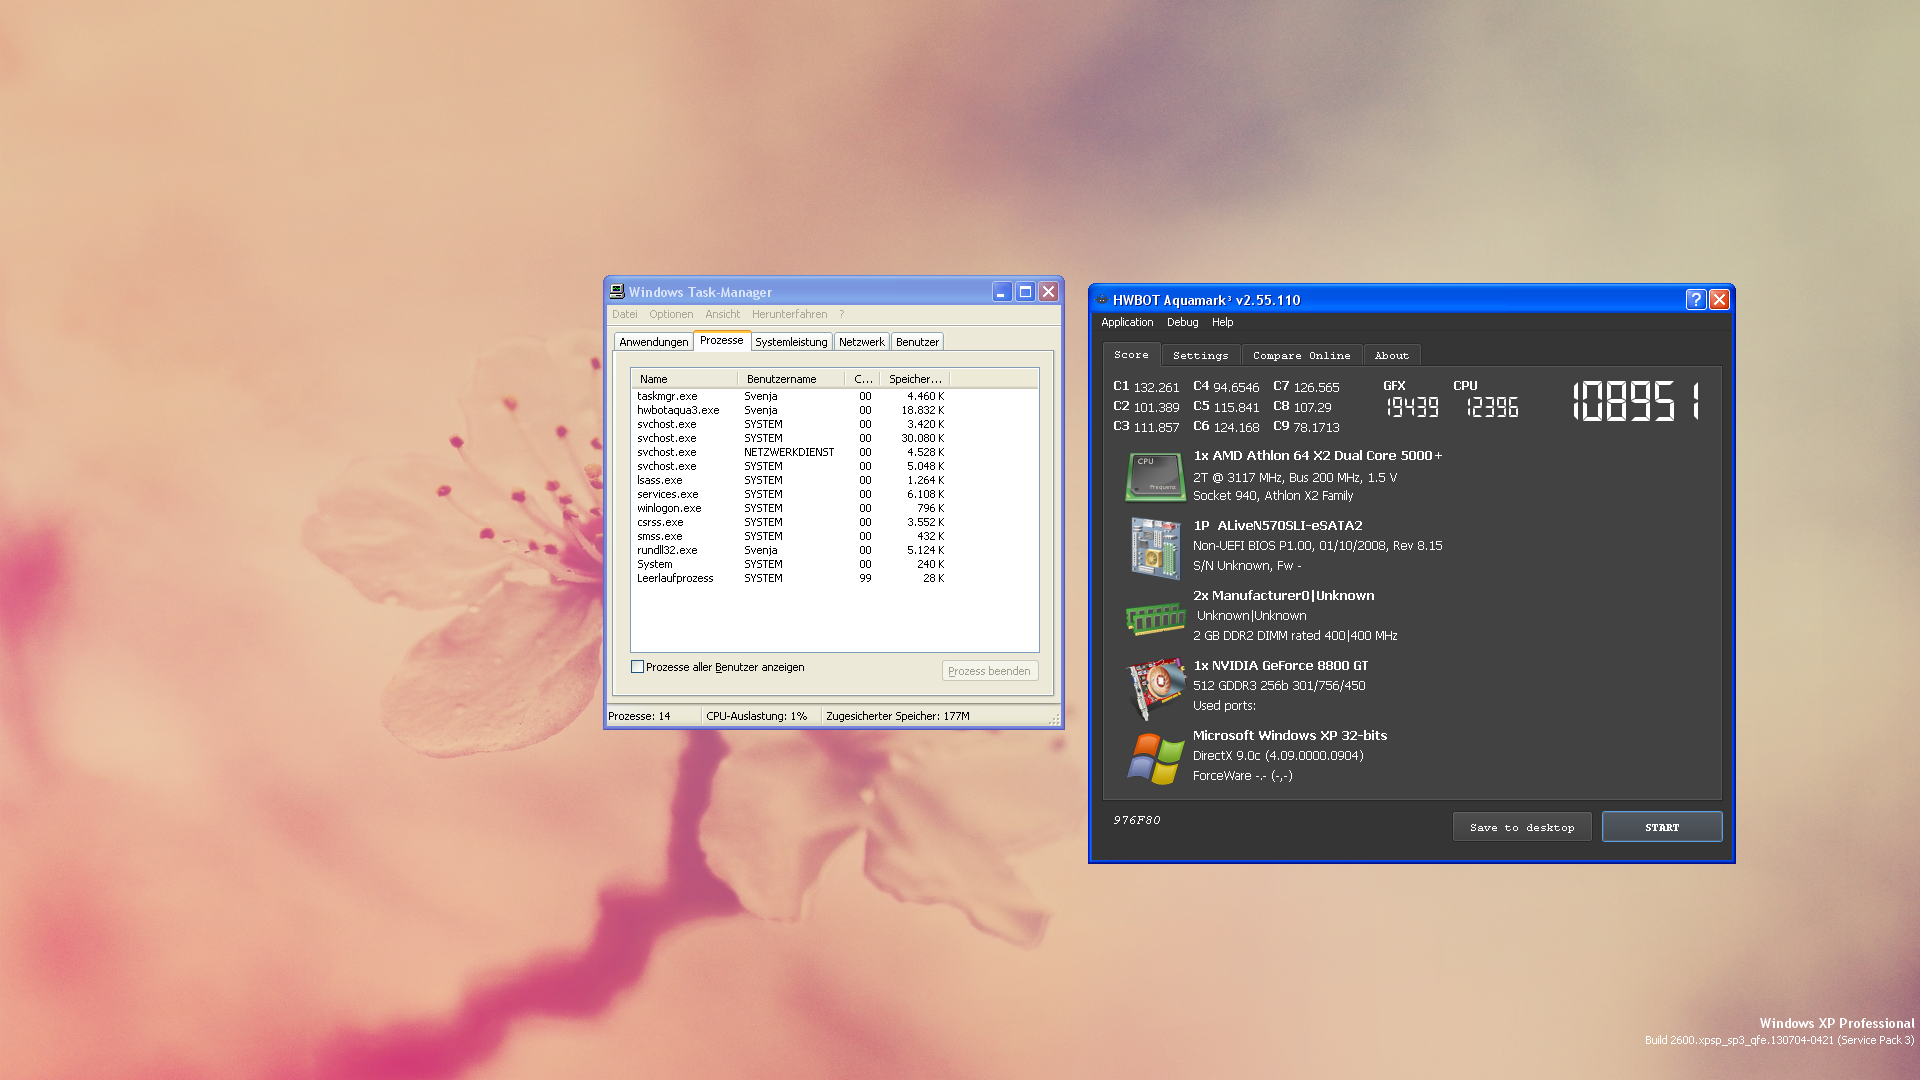Open the Herunterfahren menu
This screenshot has width=1920, height=1080.
(x=790, y=314)
